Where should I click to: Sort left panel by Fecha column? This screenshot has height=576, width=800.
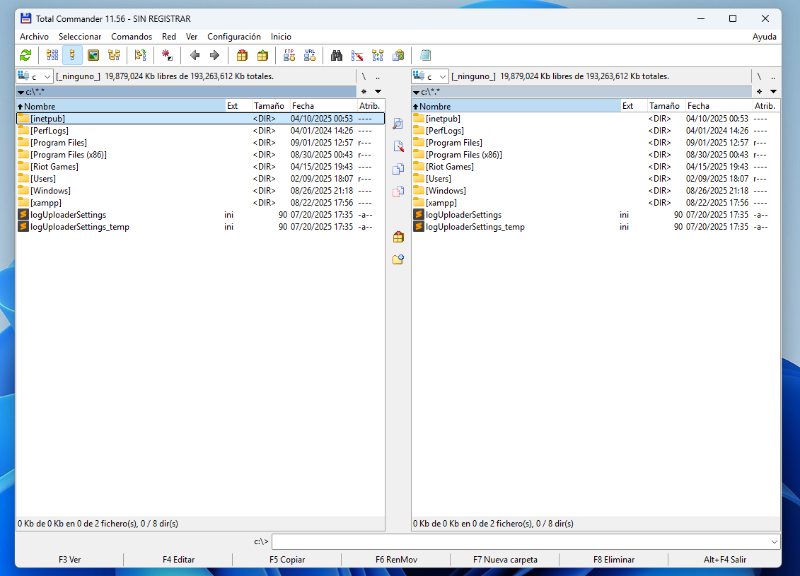click(323, 106)
